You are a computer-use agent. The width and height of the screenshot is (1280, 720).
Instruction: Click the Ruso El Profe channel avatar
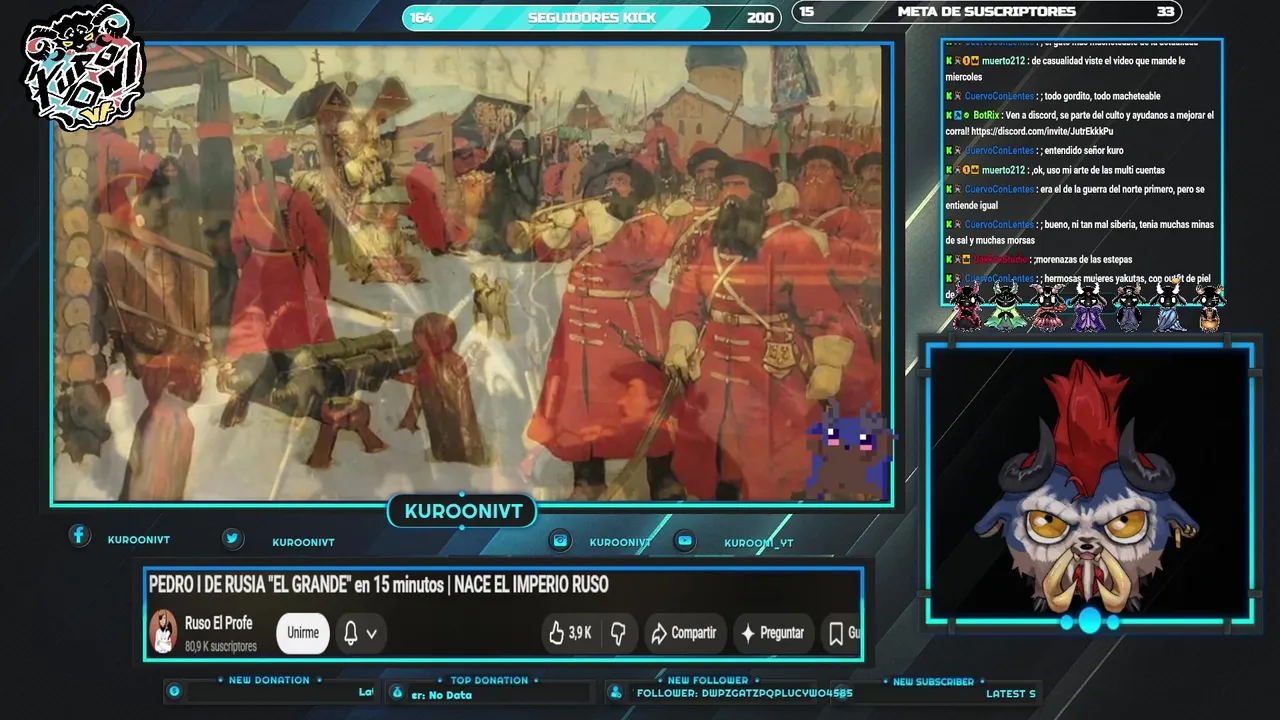[163, 632]
